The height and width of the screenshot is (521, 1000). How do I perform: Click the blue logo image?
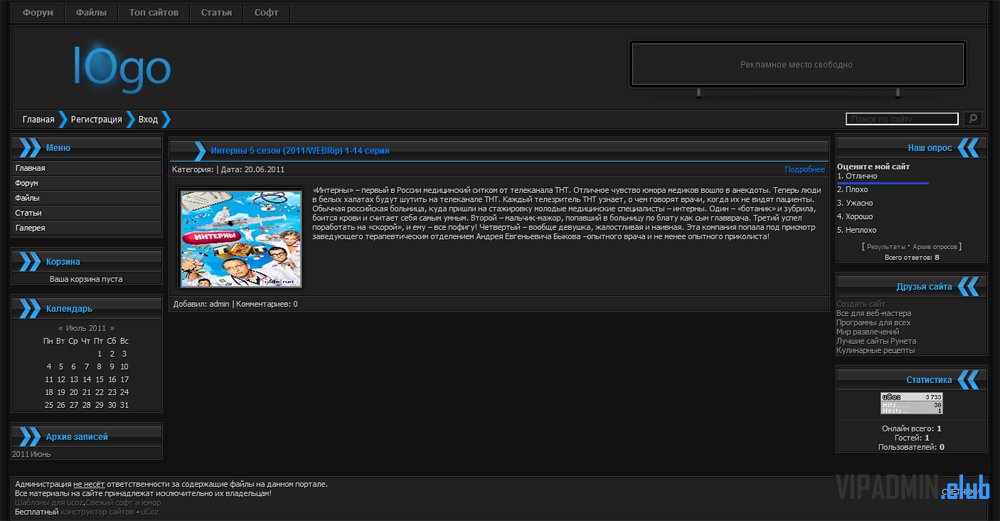pos(121,67)
